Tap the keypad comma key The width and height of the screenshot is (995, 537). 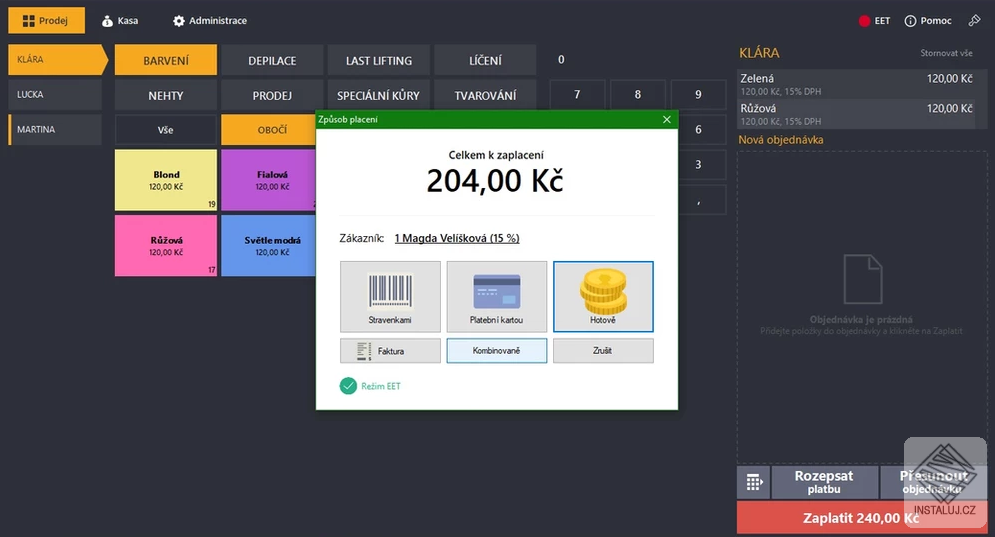[701, 200]
